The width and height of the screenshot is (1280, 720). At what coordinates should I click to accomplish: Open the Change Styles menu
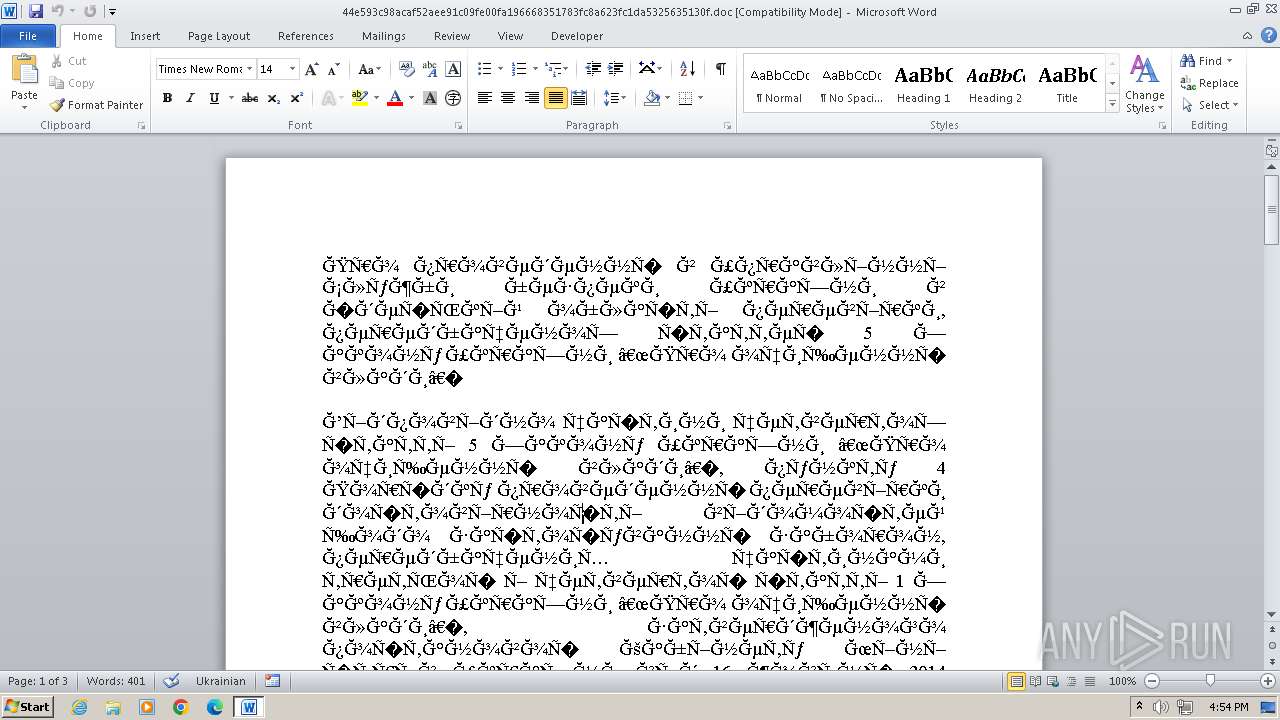pos(1144,85)
